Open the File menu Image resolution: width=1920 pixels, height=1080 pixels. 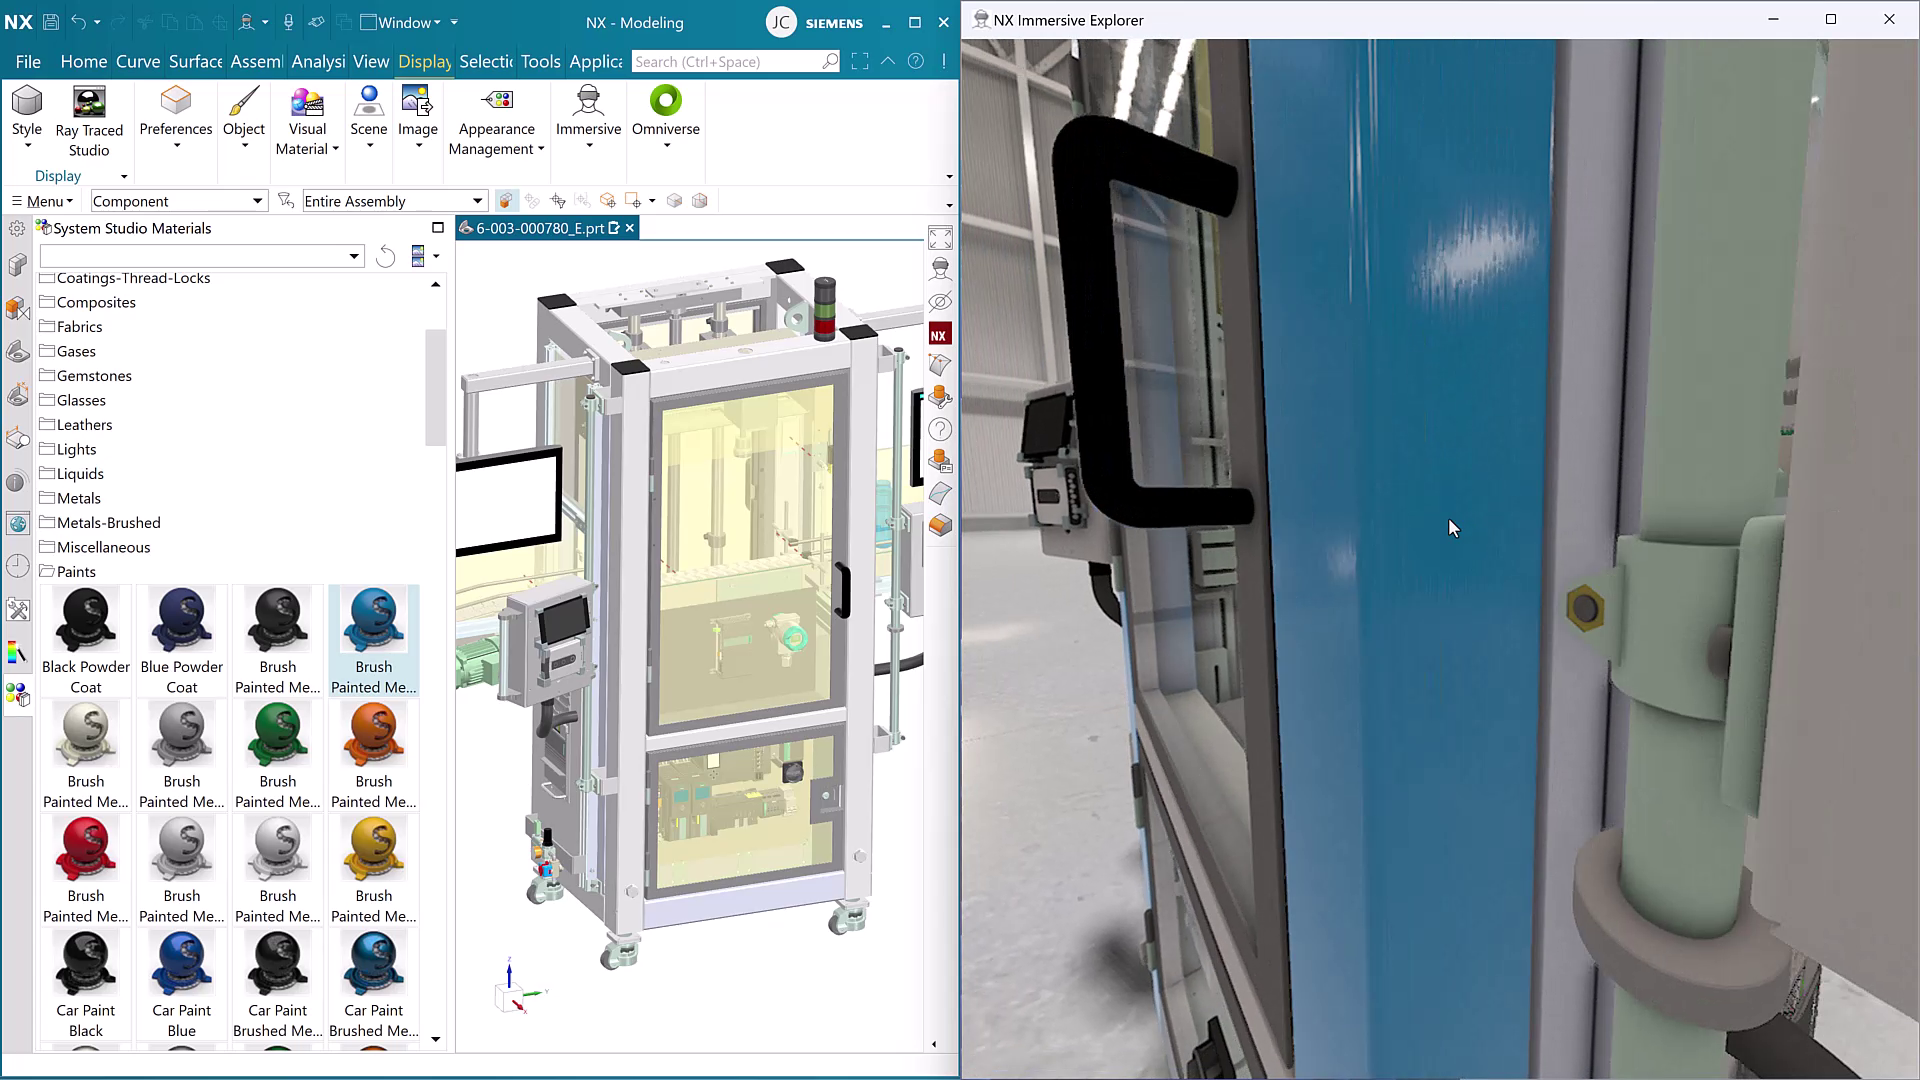[x=28, y=62]
